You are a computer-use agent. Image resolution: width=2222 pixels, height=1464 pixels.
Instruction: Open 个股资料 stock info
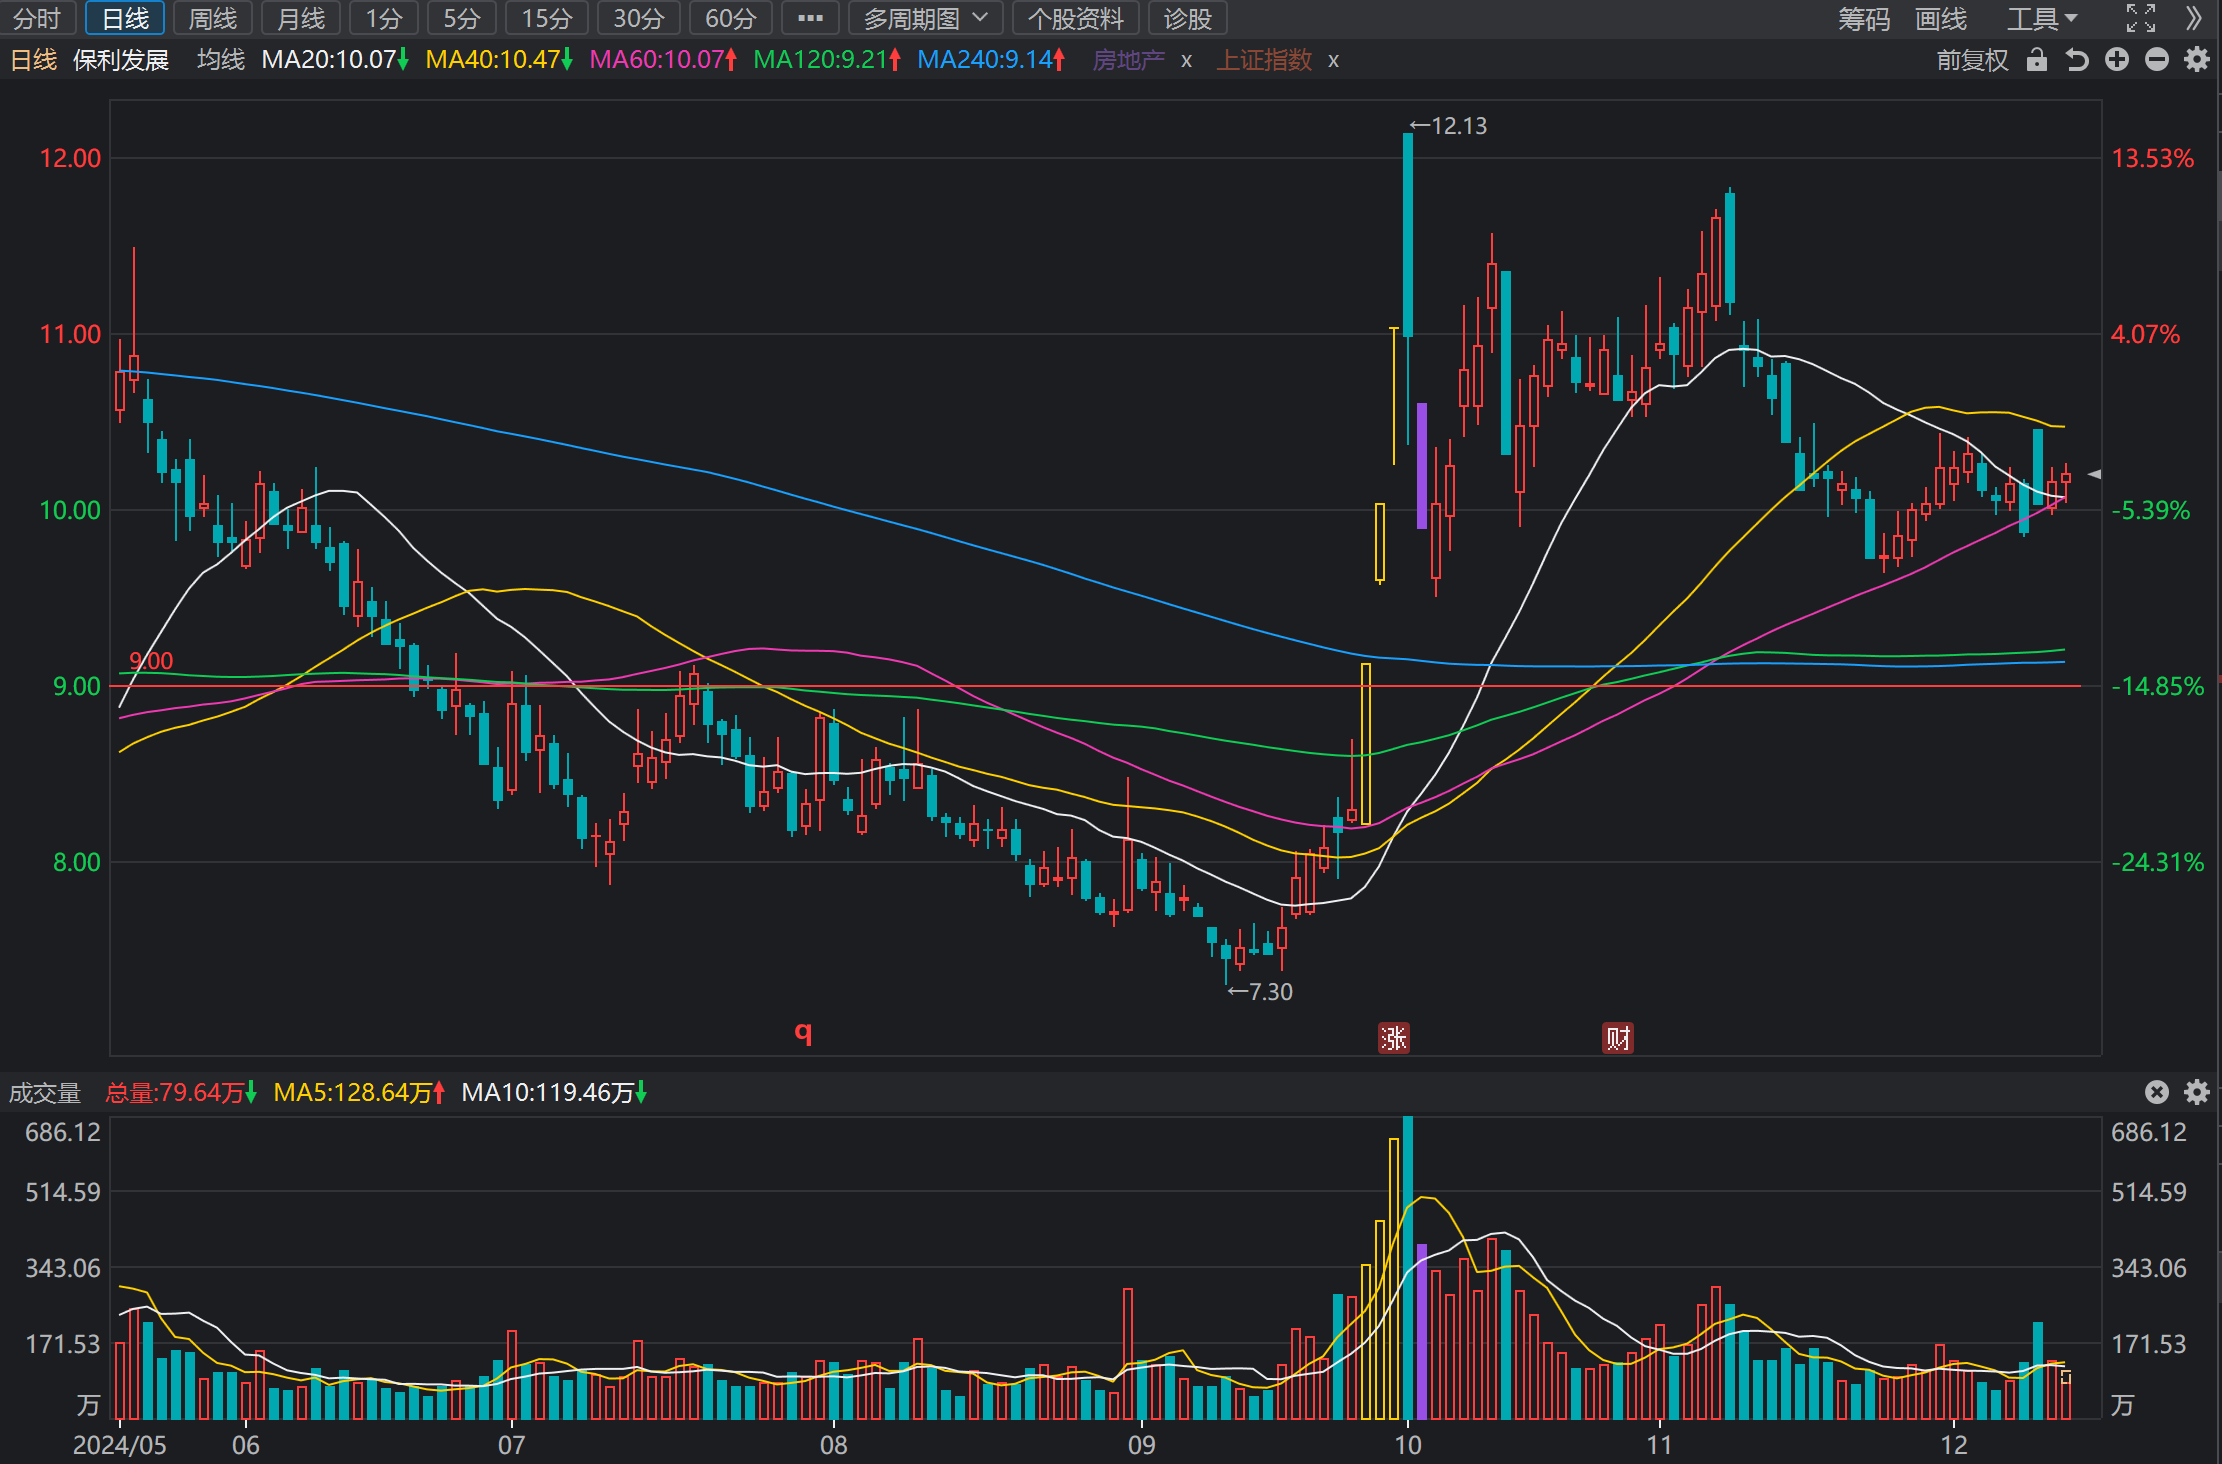coord(1075,18)
